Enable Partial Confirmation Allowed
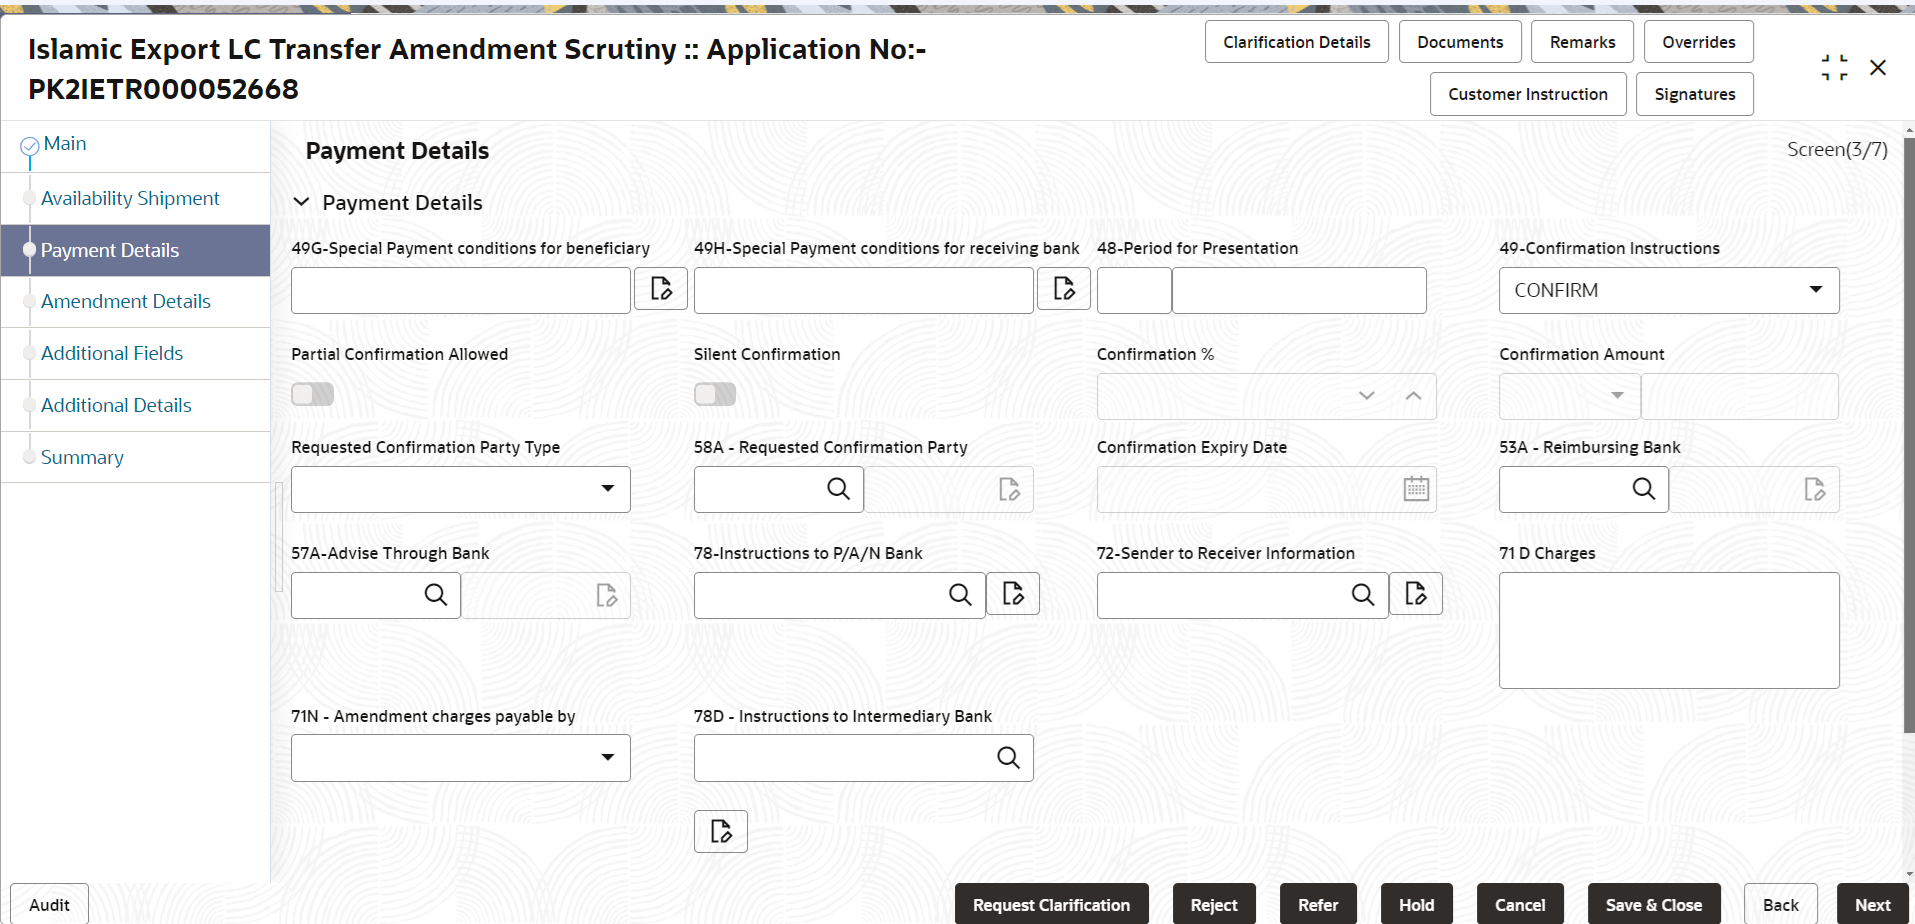Viewport: 1915px width, 924px height. coord(312,394)
